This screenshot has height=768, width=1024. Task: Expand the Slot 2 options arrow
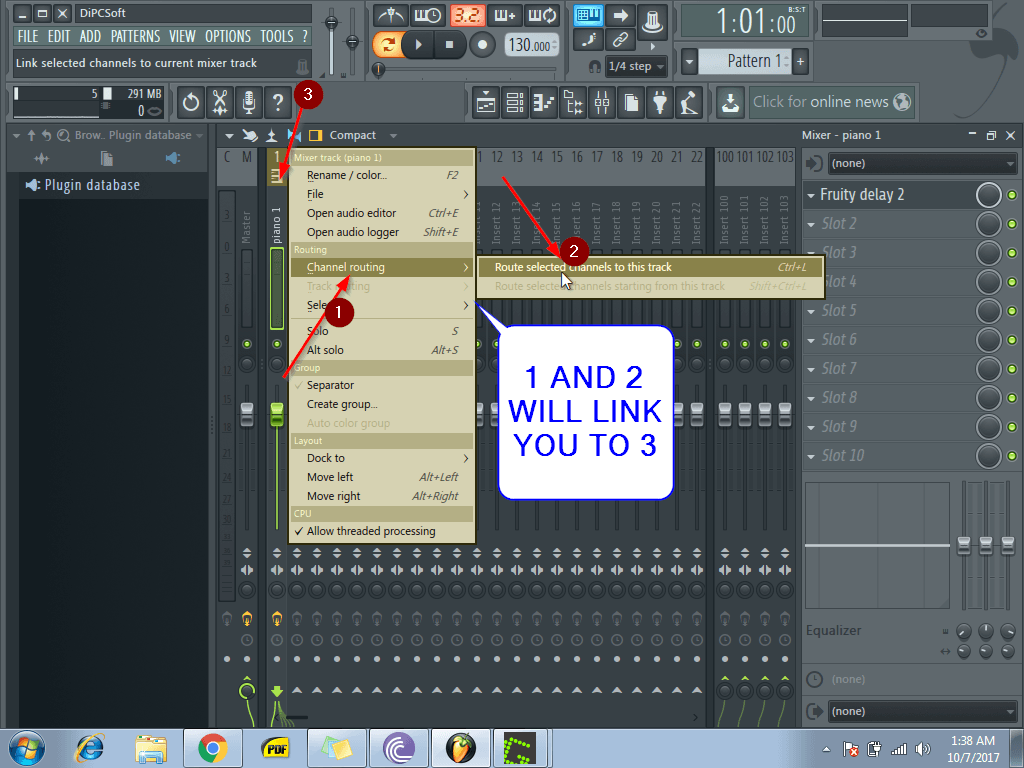click(811, 225)
